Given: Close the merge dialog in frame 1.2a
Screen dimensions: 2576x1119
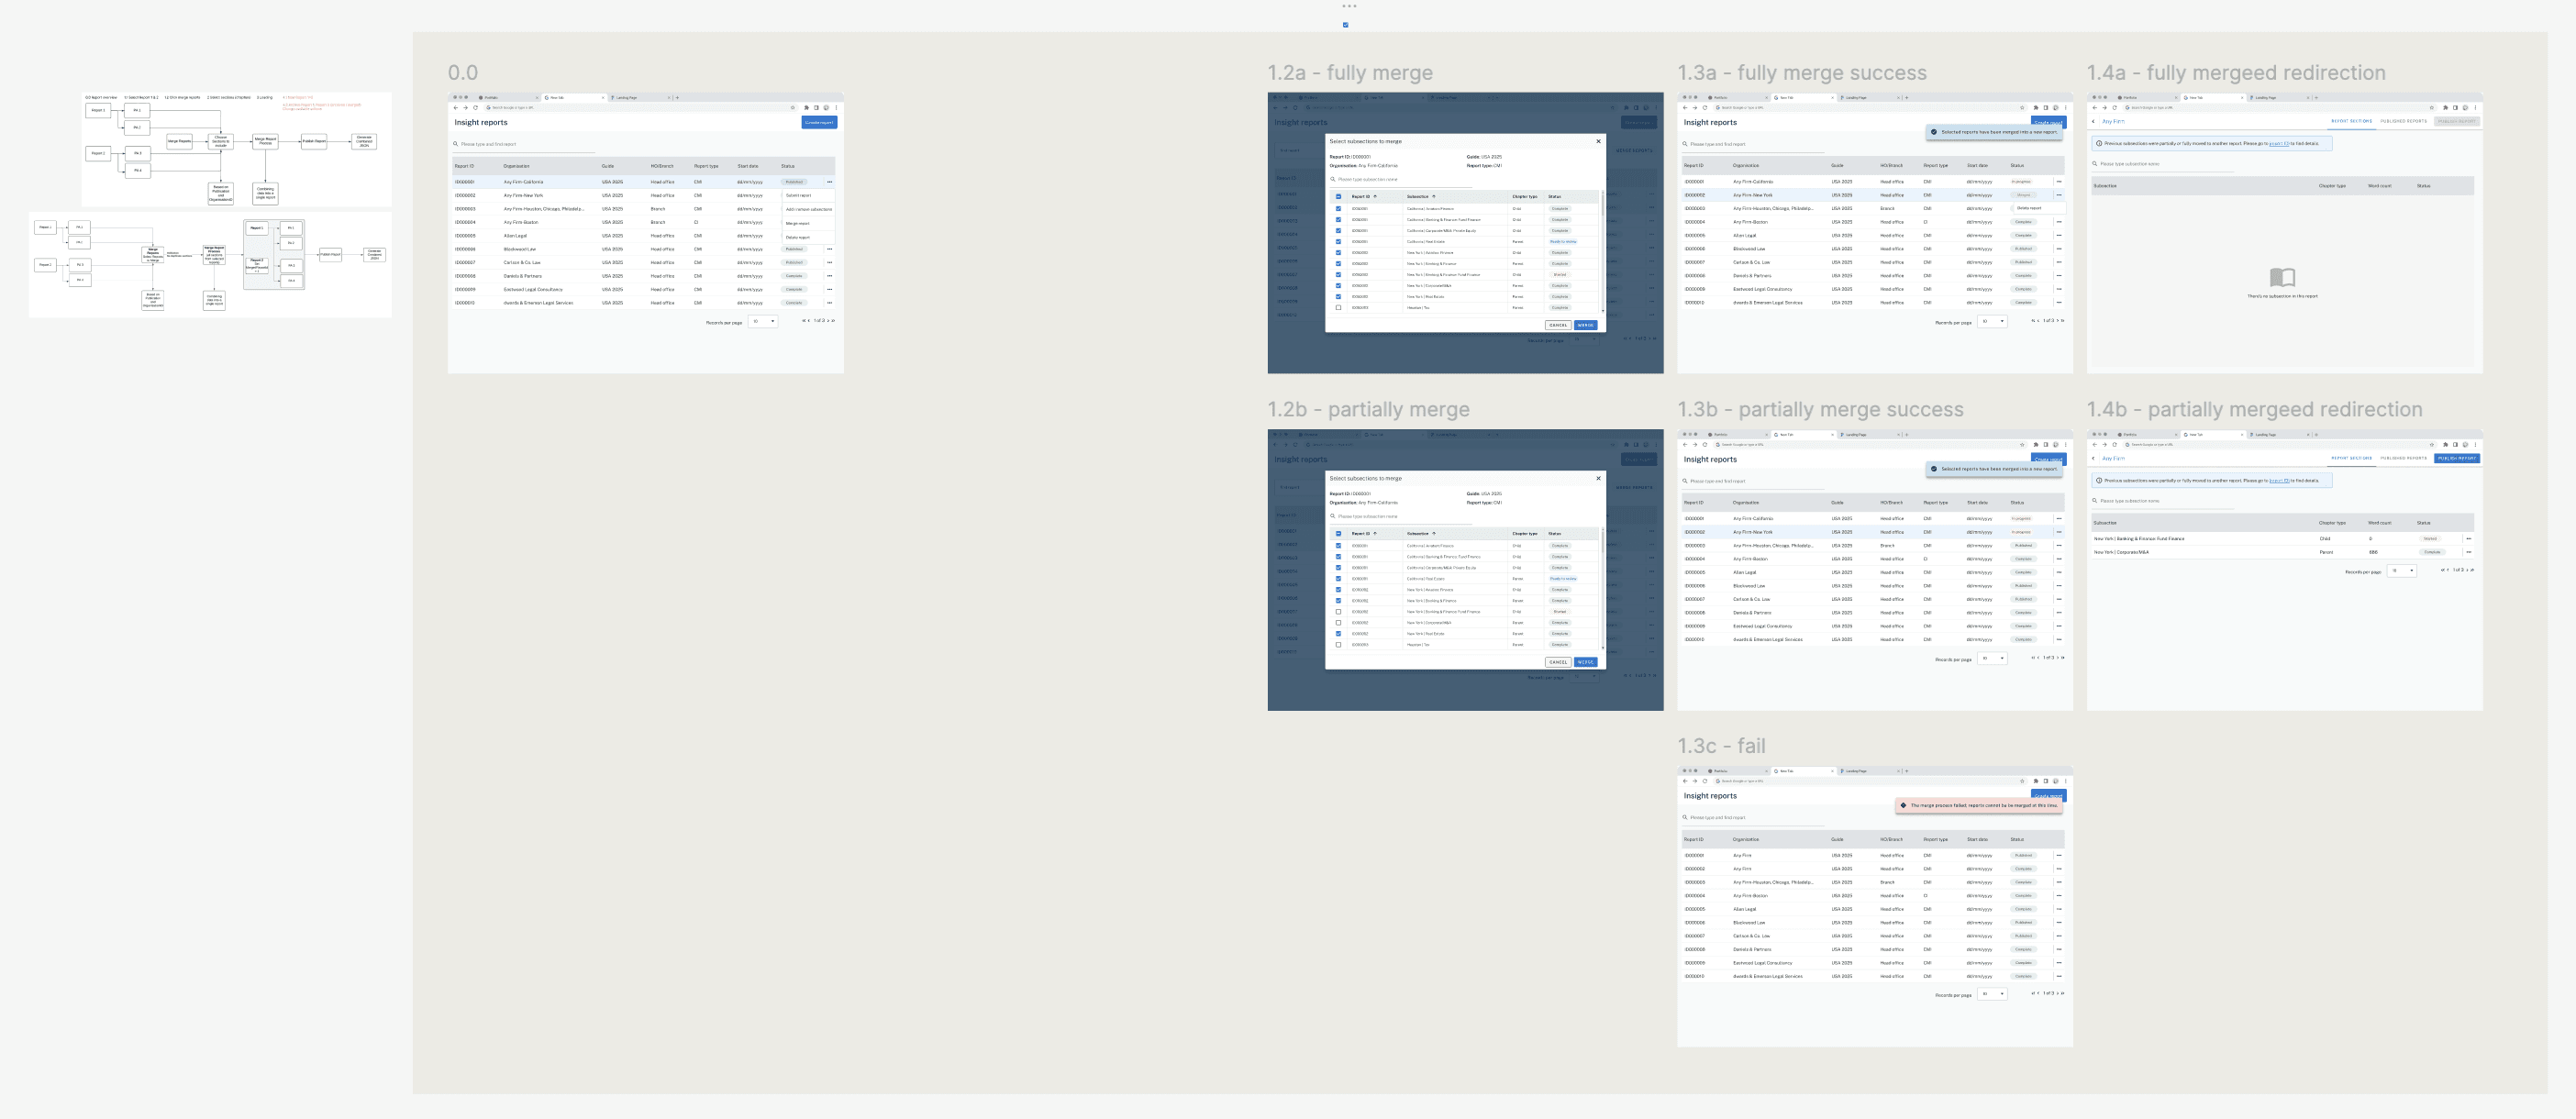Looking at the screenshot, I should 1598,141.
